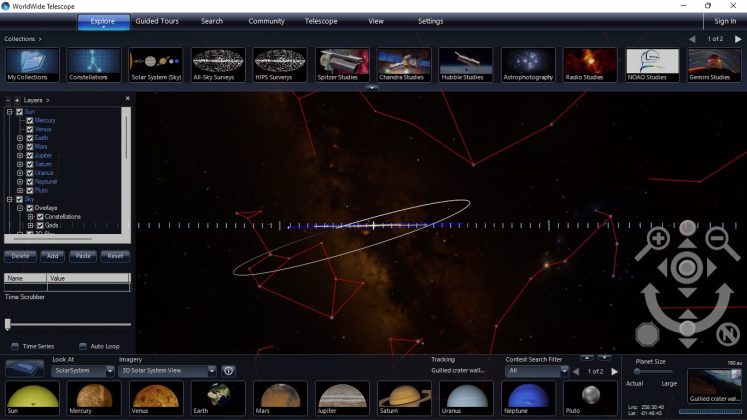Open the Look At dropdown showing SolarSystem
747x420 pixels.
pyautogui.click(x=83, y=371)
